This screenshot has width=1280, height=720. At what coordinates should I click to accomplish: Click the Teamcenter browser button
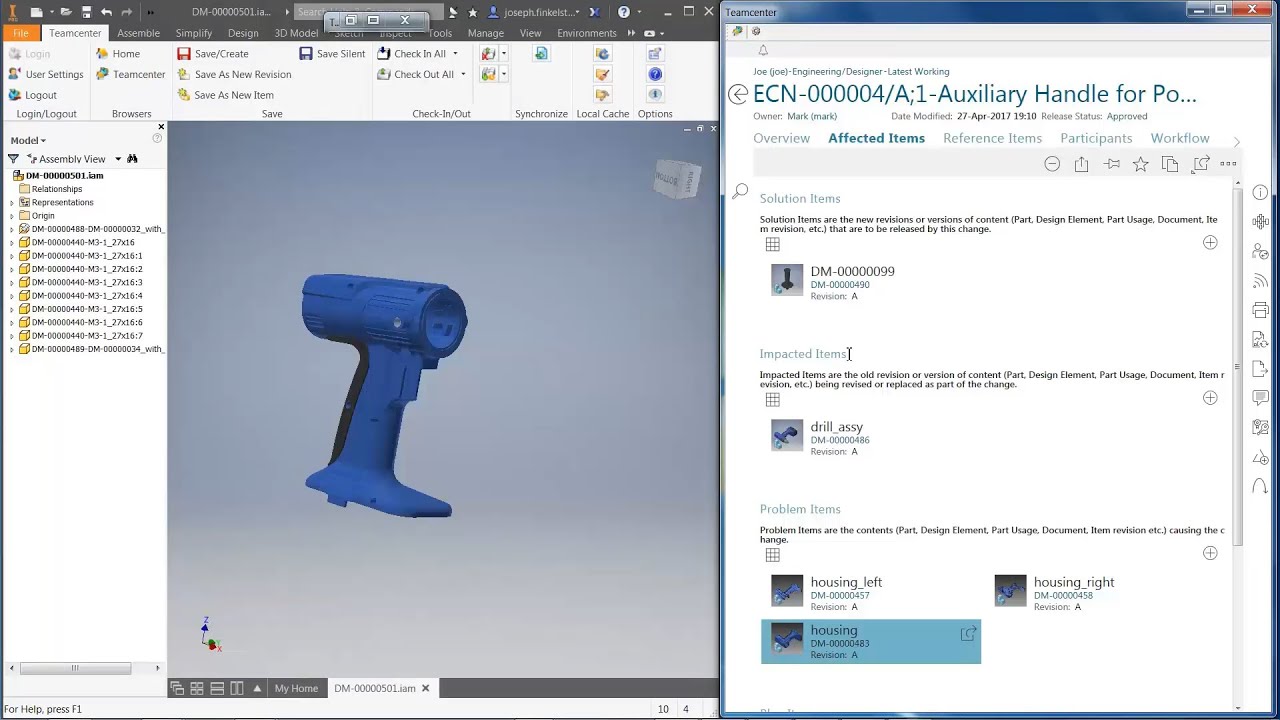130,74
